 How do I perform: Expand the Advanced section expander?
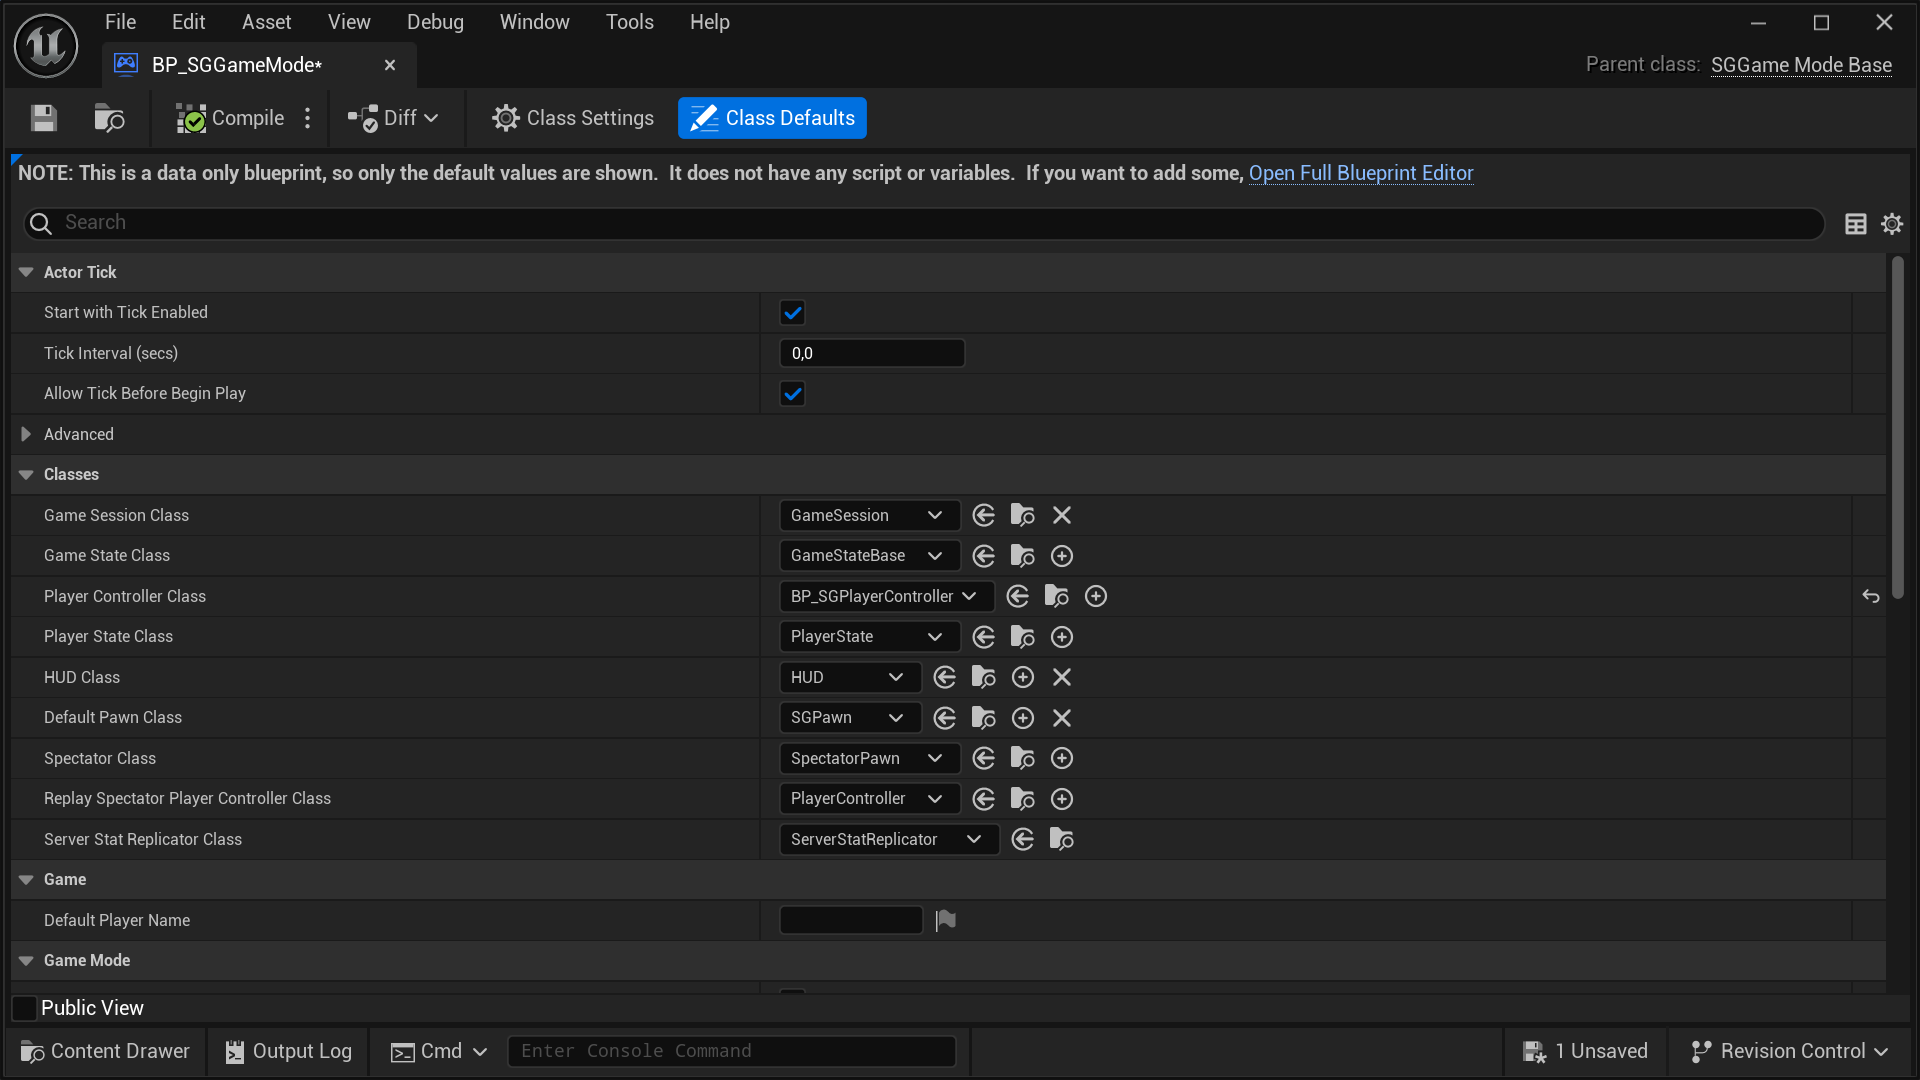pos(25,434)
